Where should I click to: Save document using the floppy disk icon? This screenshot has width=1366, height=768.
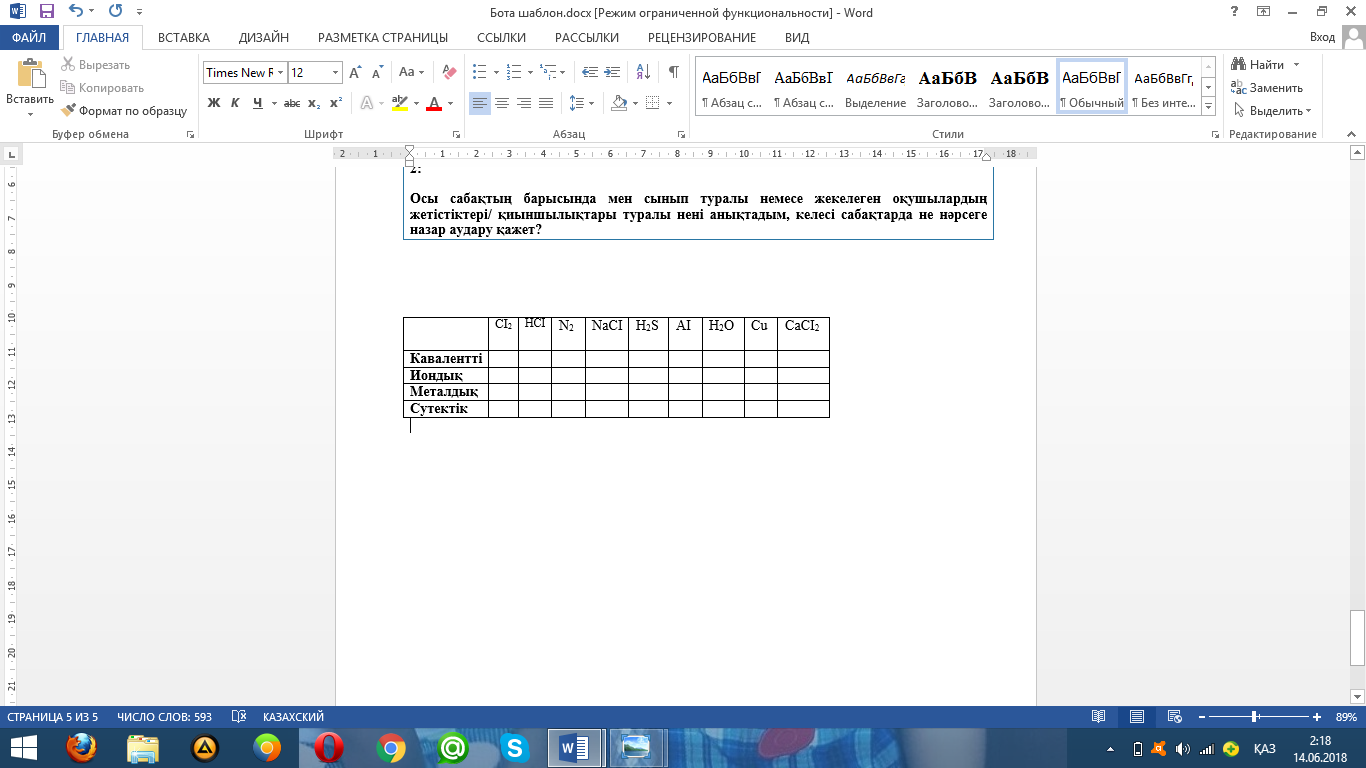pyautogui.click(x=47, y=12)
